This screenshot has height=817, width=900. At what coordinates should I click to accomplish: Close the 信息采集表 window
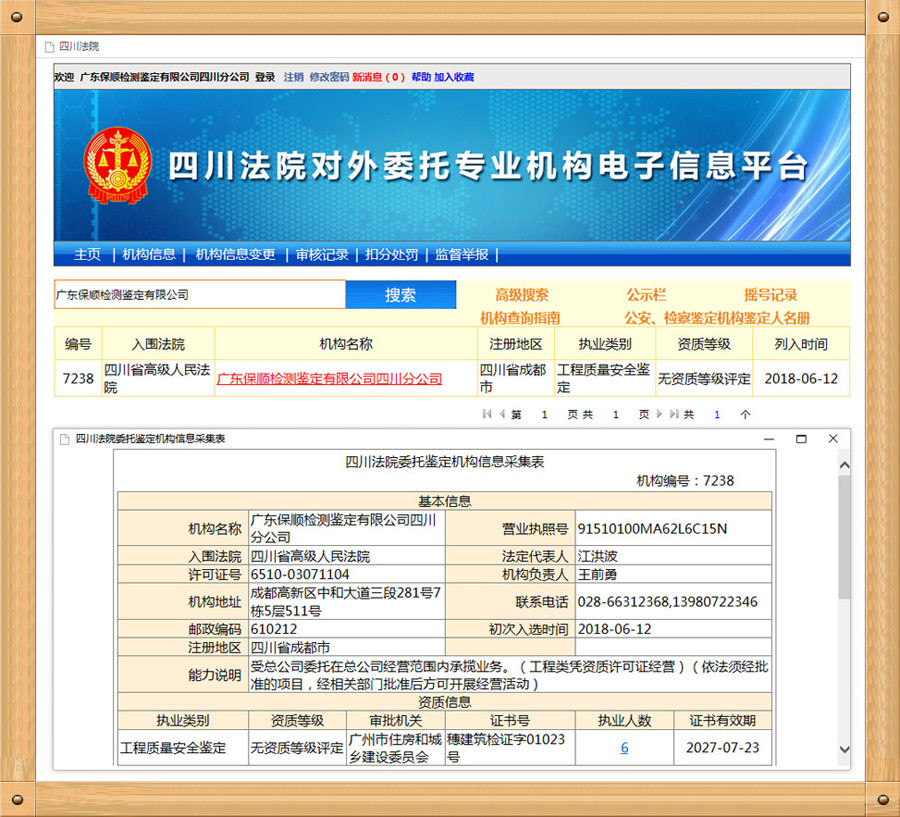(x=833, y=439)
